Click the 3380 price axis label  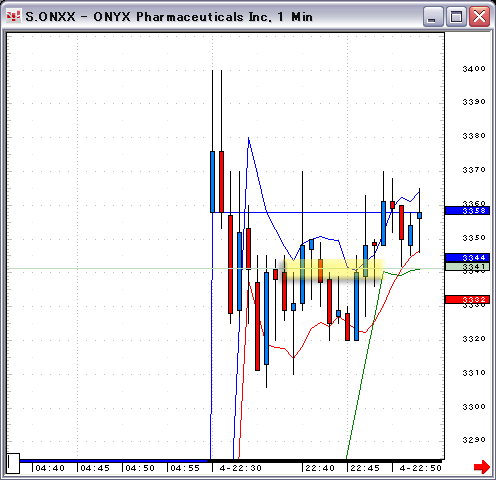tap(474, 136)
